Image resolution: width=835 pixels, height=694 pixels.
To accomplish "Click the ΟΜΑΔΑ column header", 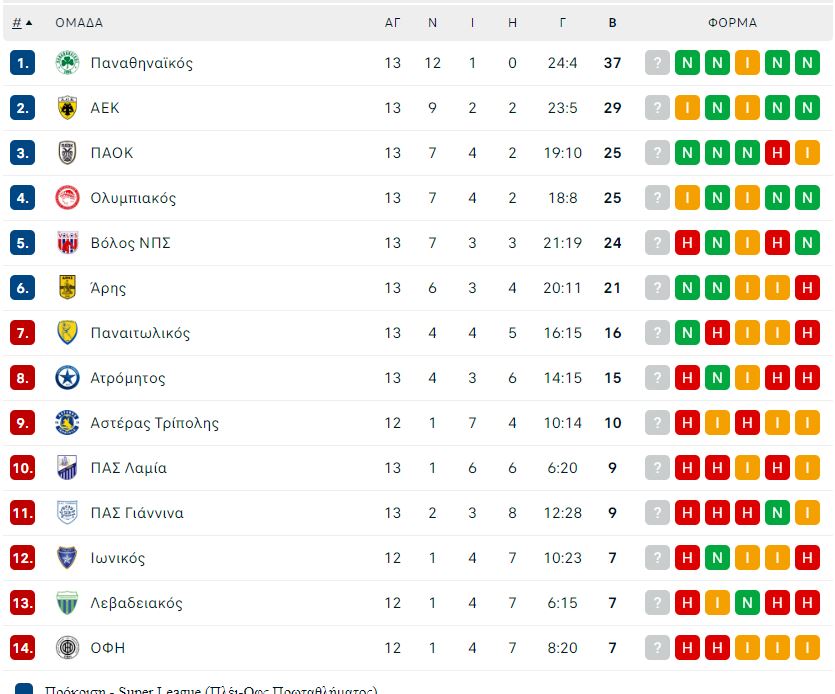I will pyautogui.click(x=79, y=23).
